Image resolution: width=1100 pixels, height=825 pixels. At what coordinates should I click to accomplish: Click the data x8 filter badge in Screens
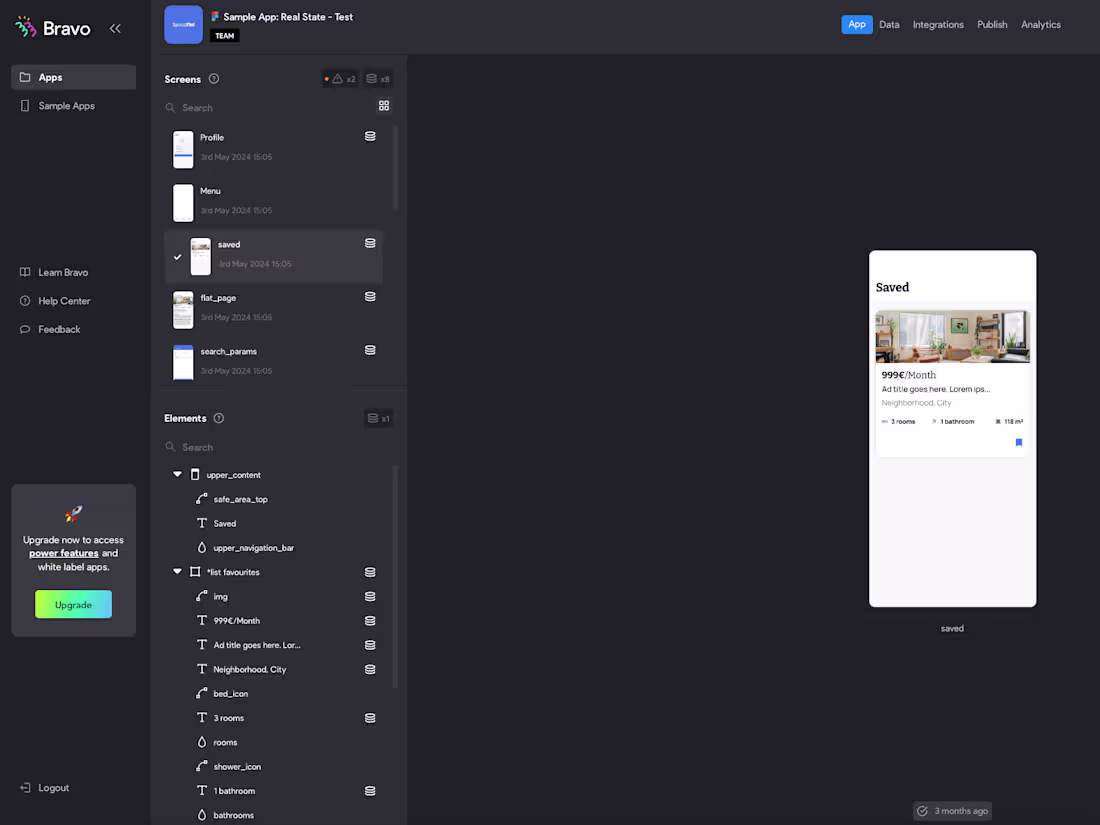tap(378, 79)
